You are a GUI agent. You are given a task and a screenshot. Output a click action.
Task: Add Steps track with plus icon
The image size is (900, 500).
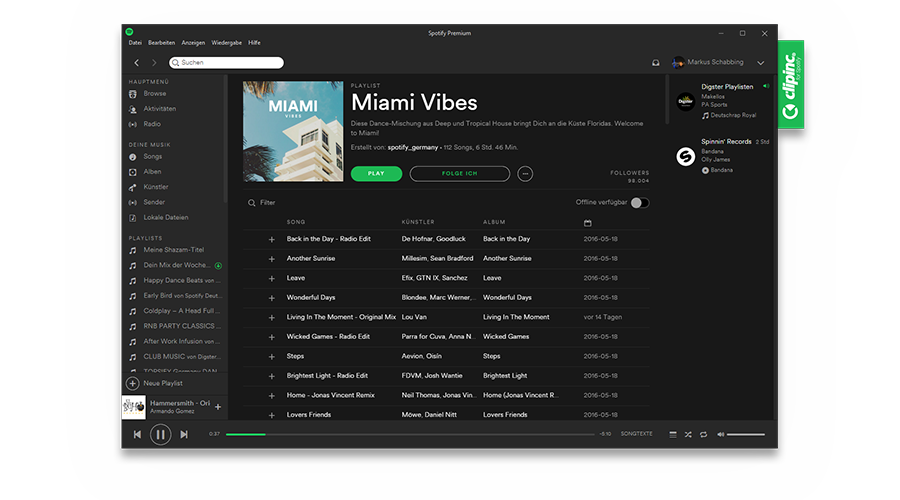[x=271, y=356]
